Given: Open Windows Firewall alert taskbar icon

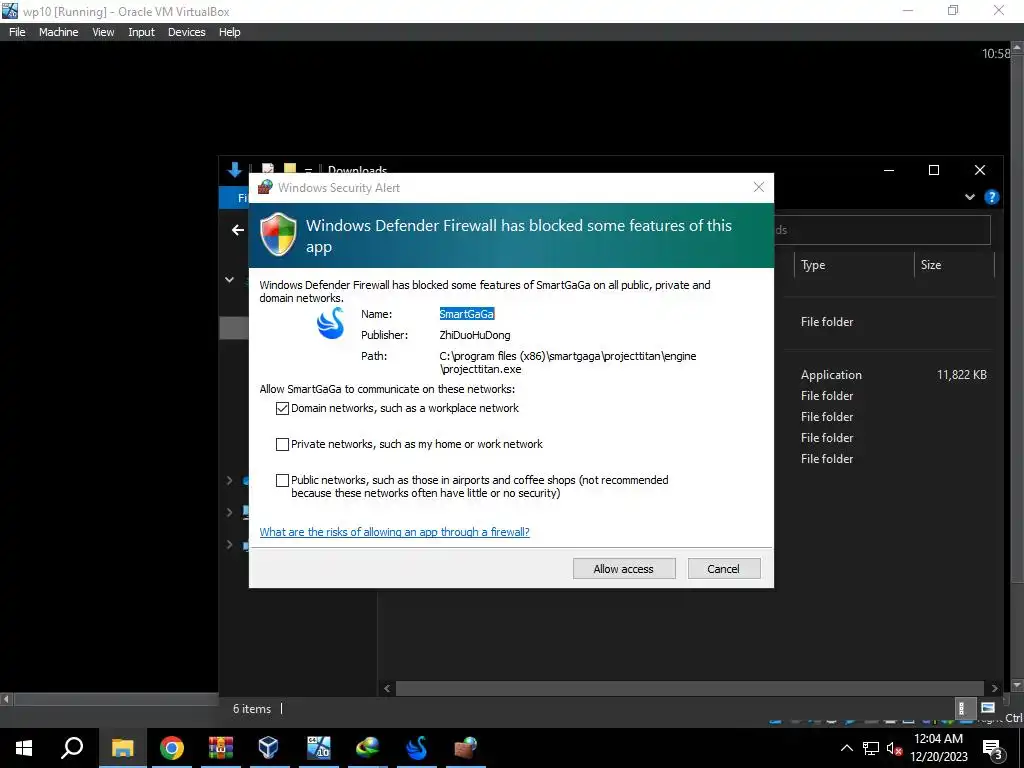Looking at the screenshot, I should click(x=466, y=748).
